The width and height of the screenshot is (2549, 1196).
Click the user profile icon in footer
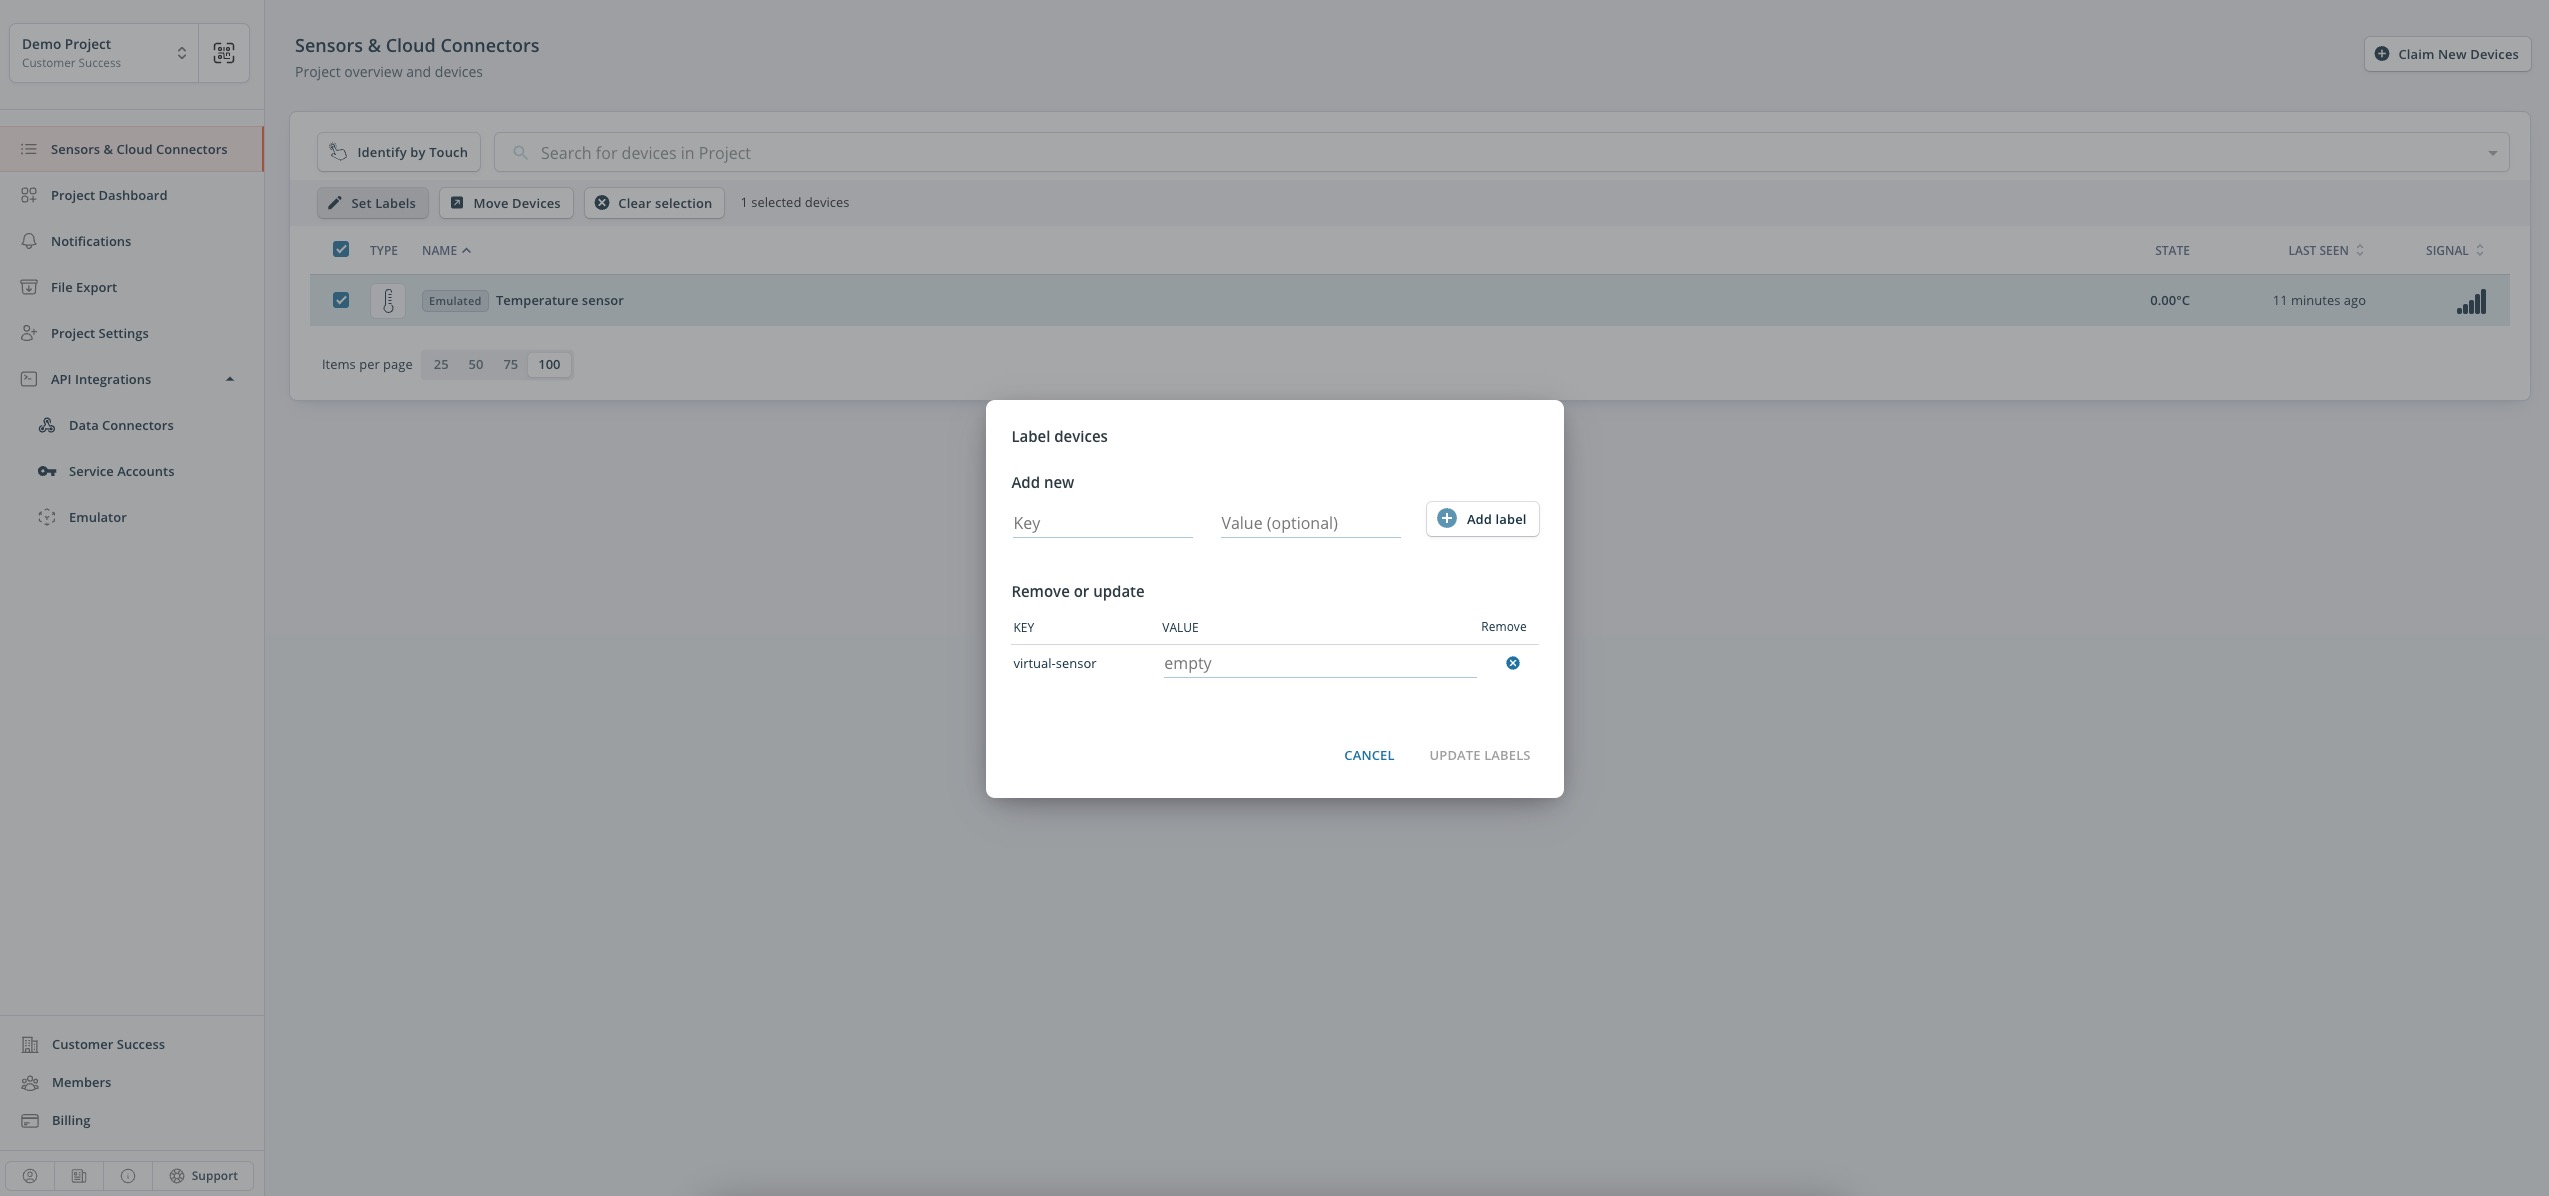(30, 1176)
